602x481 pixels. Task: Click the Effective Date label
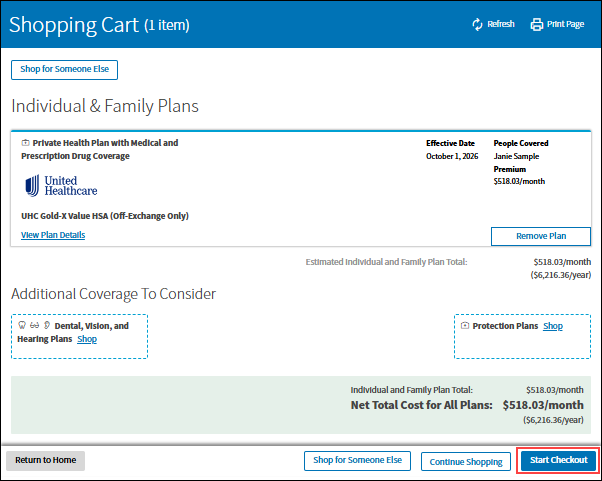click(450, 143)
